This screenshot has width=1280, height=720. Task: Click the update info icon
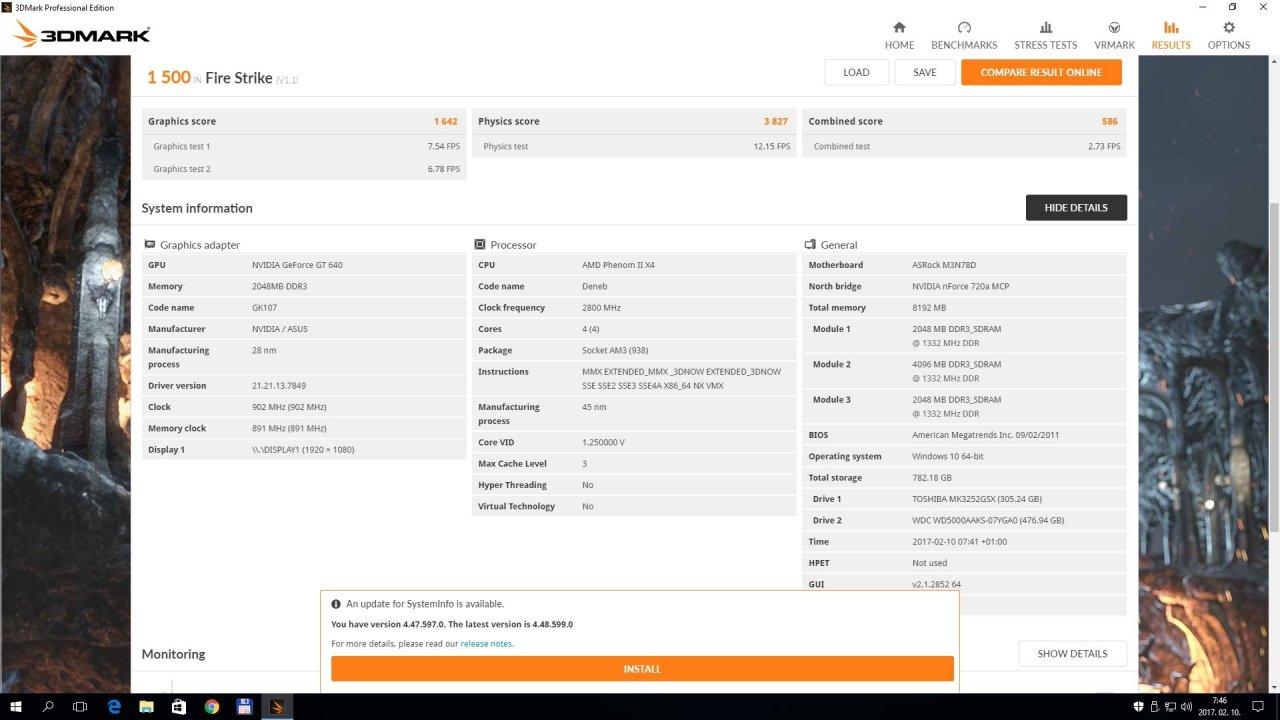(x=336, y=604)
